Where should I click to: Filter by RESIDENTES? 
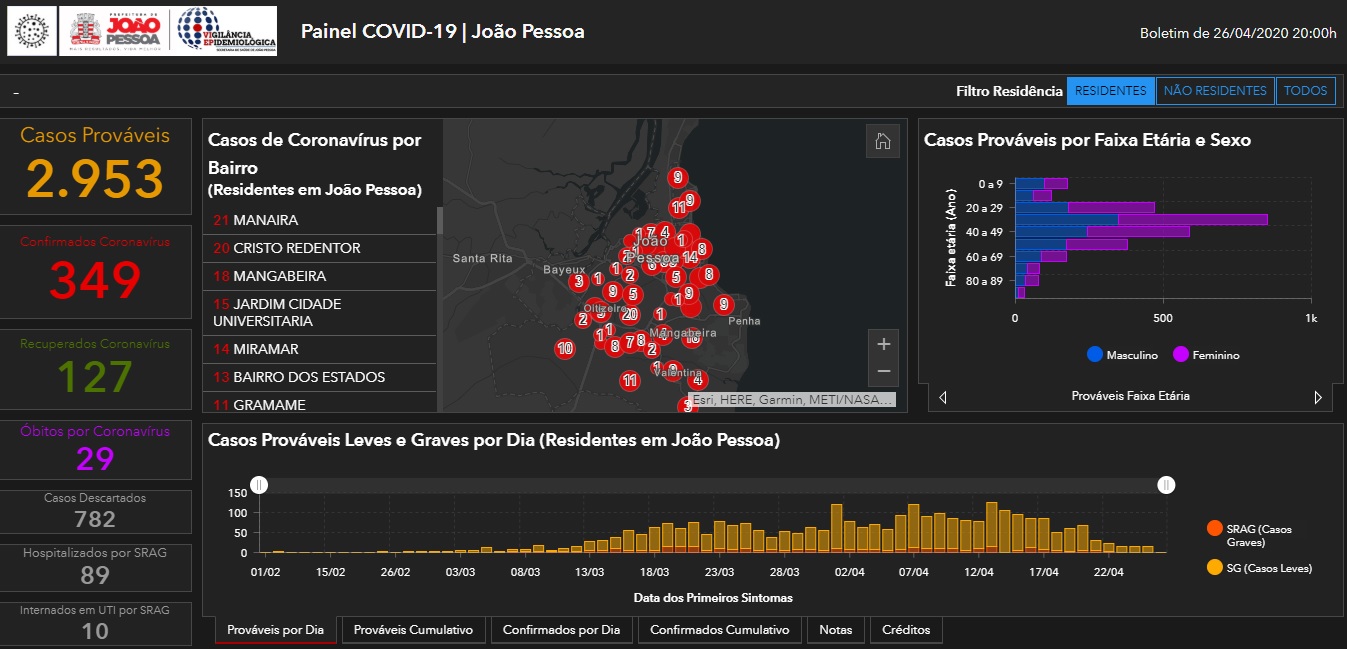click(x=1111, y=91)
